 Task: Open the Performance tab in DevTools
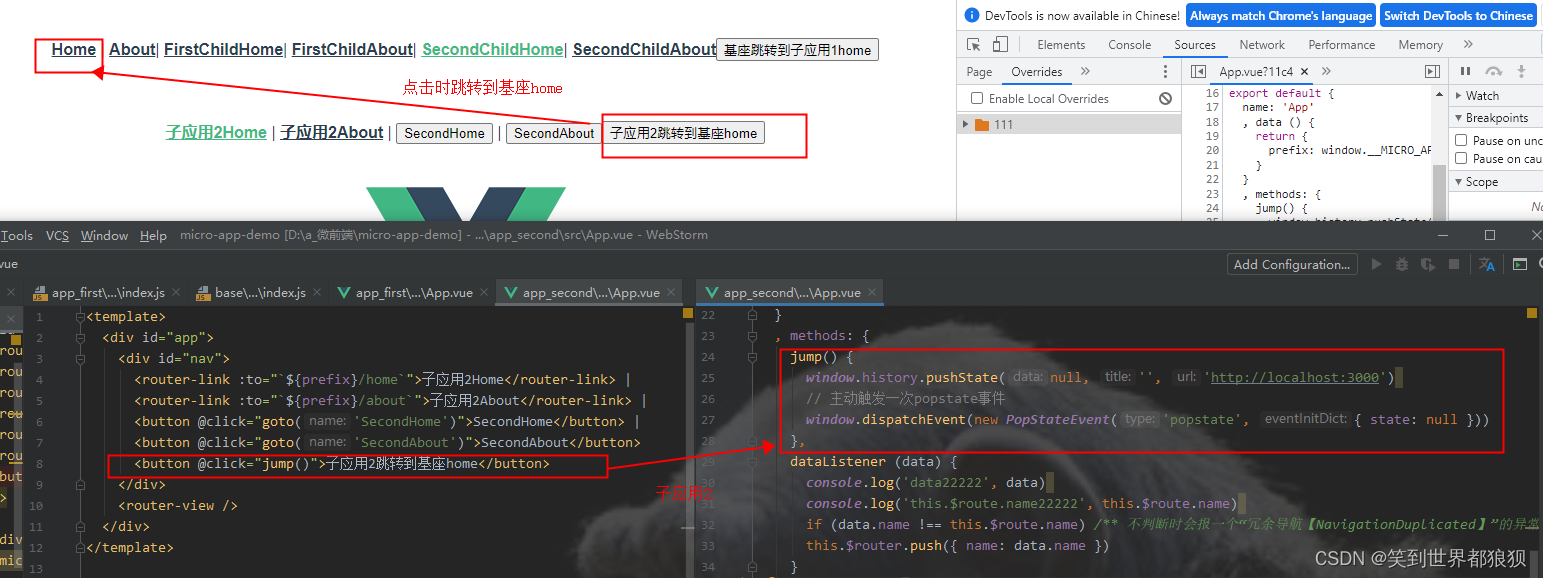[1341, 45]
